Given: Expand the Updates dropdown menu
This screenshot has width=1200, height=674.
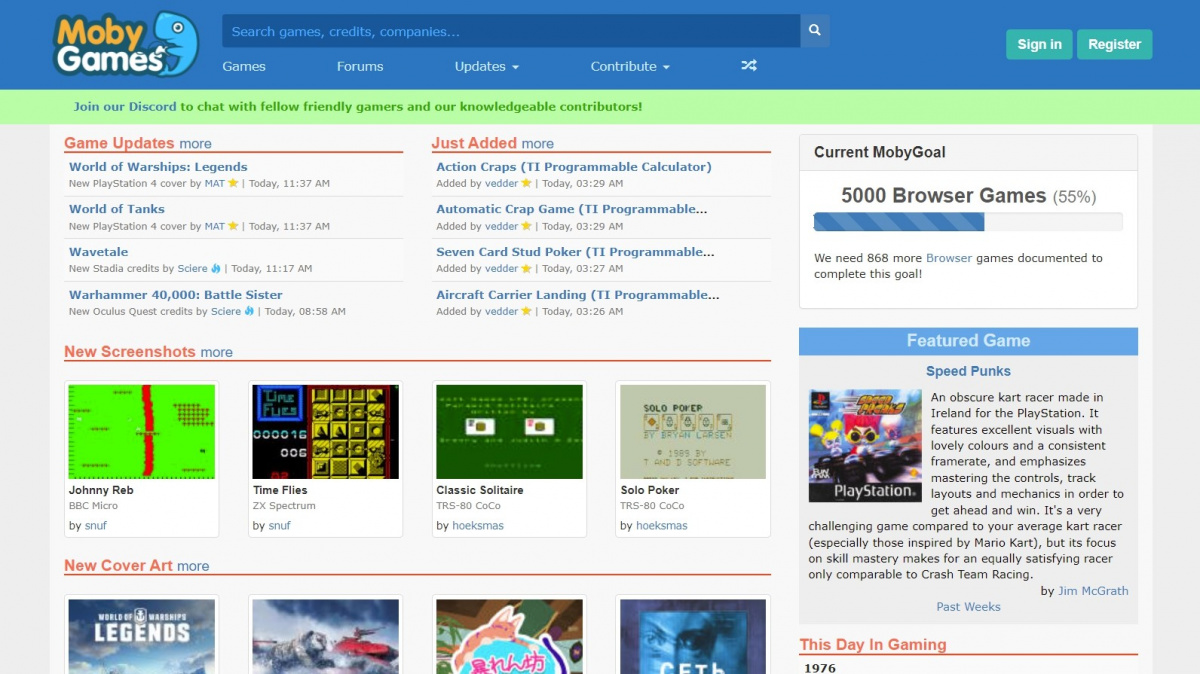Looking at the screenshot, I should point(486,66).
